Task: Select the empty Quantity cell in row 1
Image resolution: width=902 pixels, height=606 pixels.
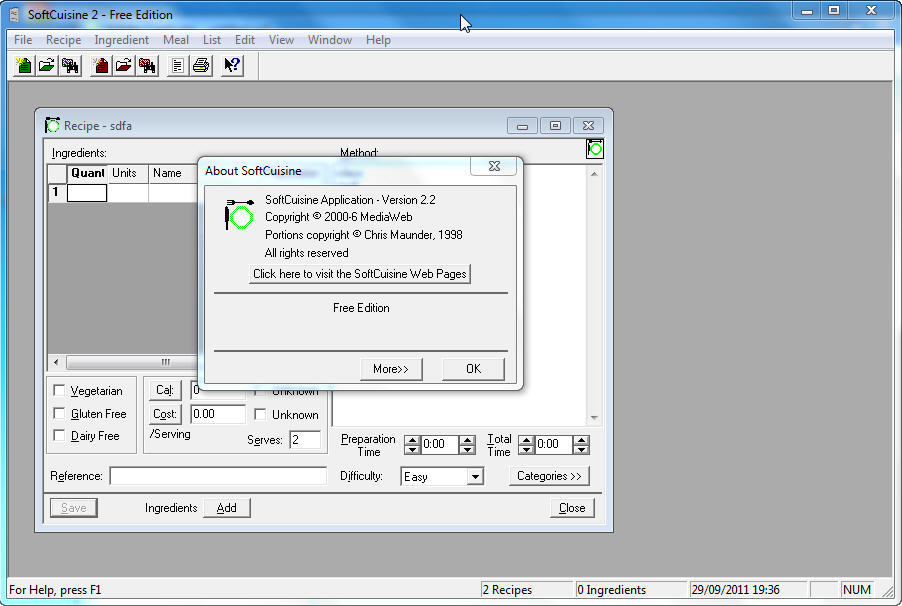Action: click(x=87, y=193)
